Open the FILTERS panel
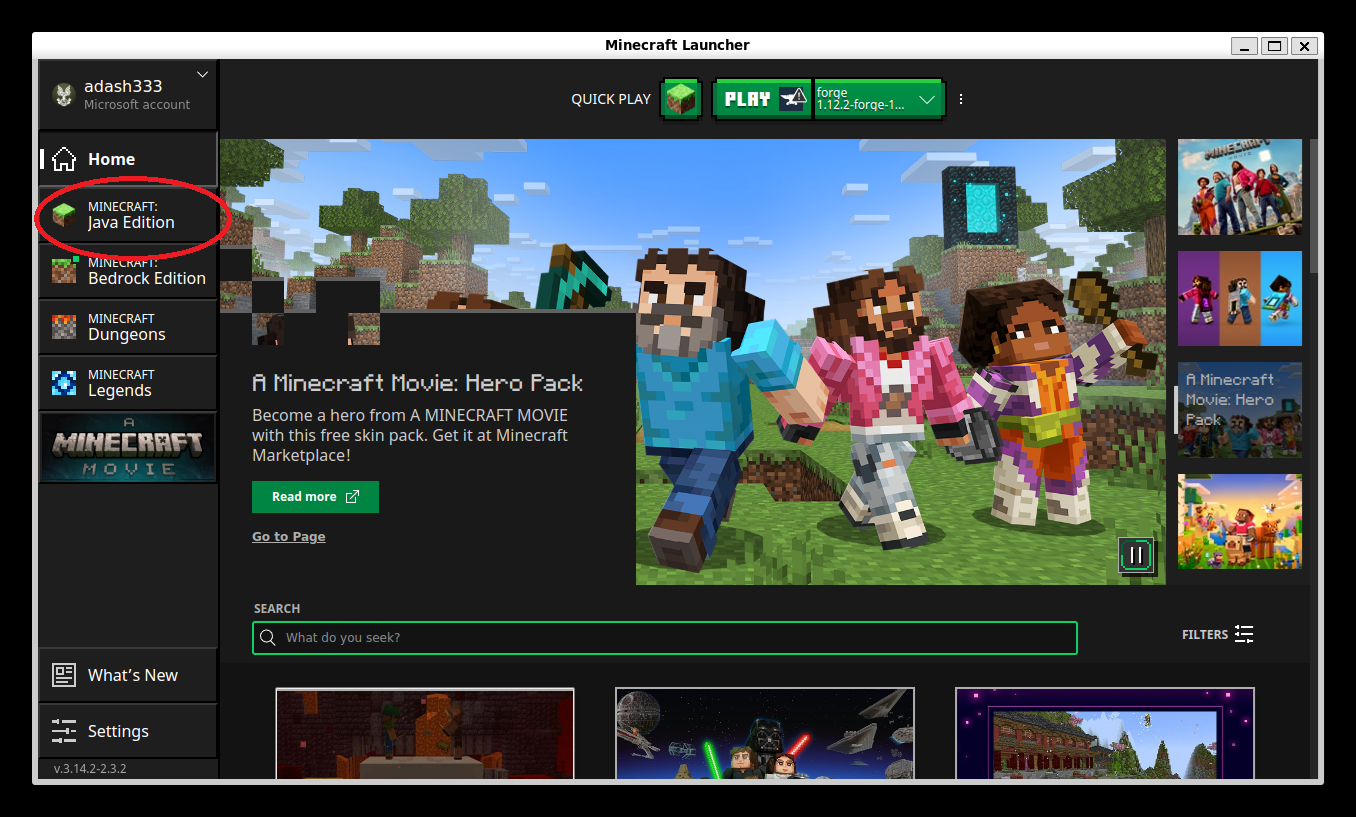 (x=1217, y=634)
